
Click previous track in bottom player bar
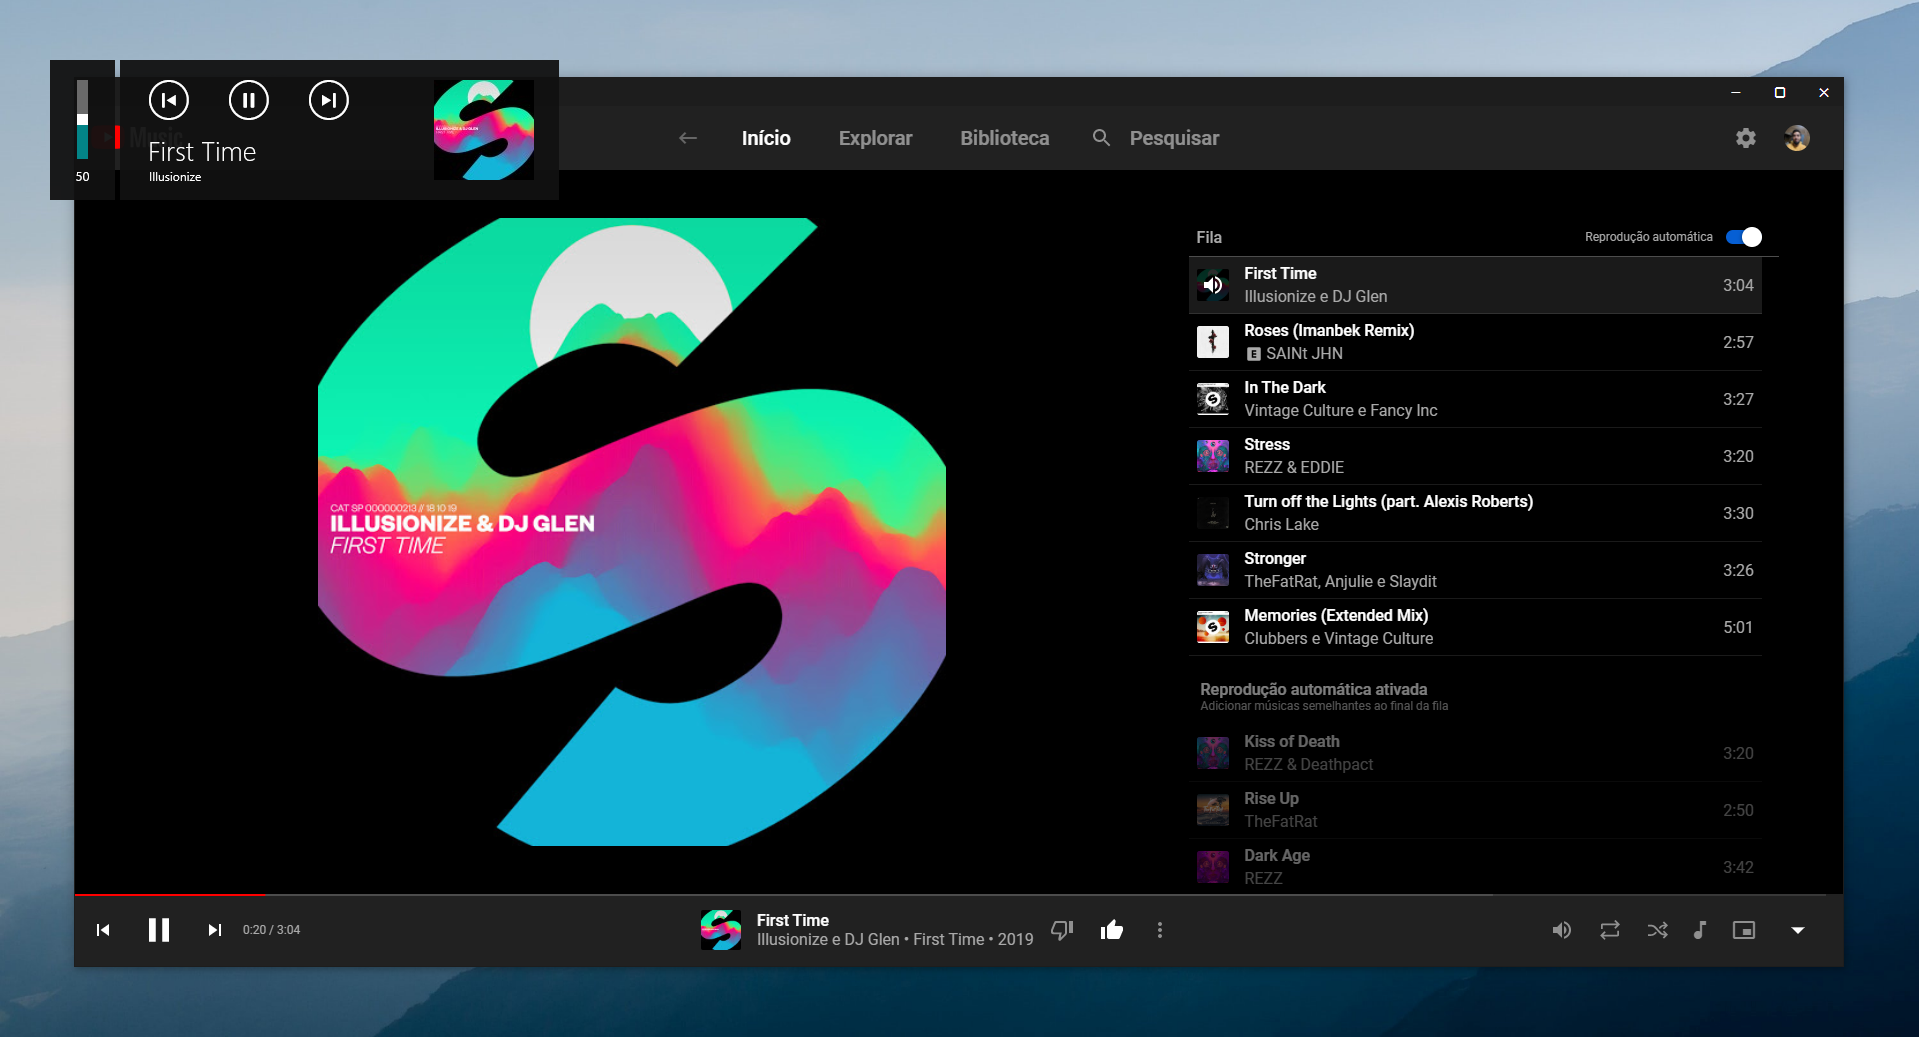point(103,930)
